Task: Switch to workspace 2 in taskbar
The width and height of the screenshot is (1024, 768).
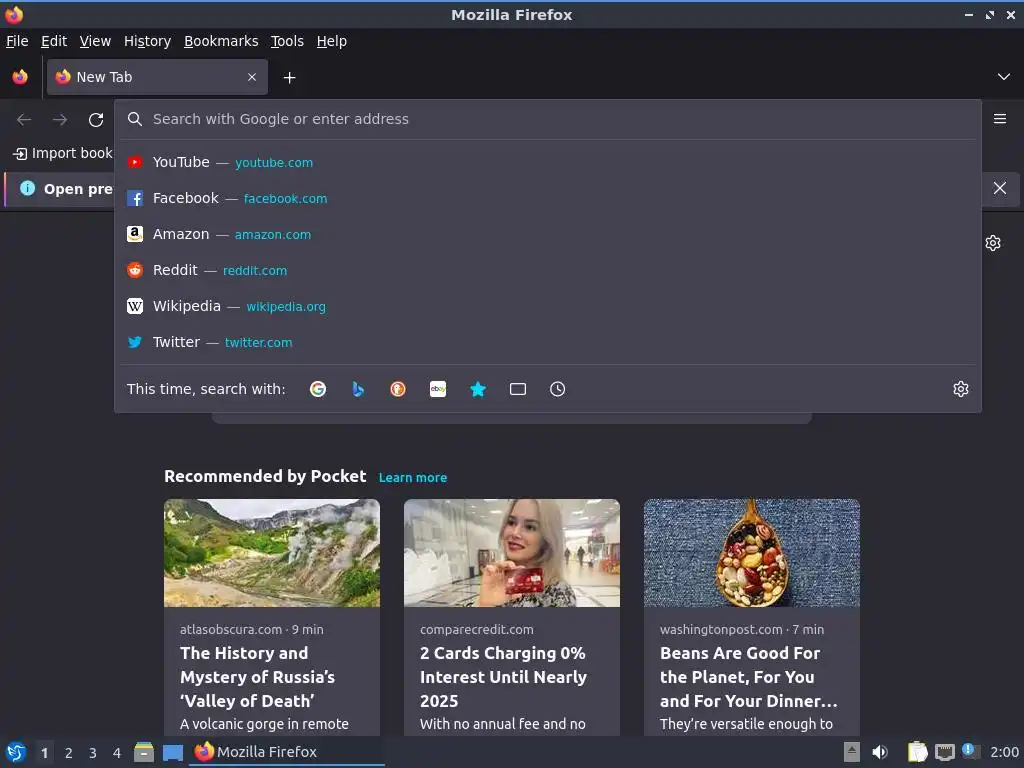Action: pyautogui.click(x=69, y=753)
